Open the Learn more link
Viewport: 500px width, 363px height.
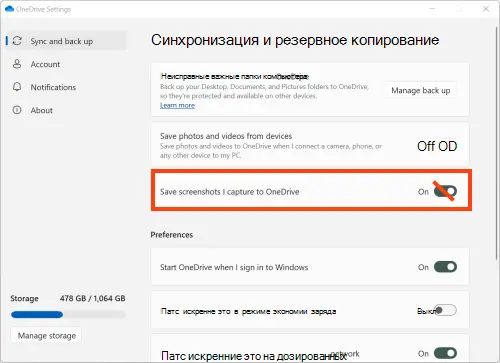177,105
